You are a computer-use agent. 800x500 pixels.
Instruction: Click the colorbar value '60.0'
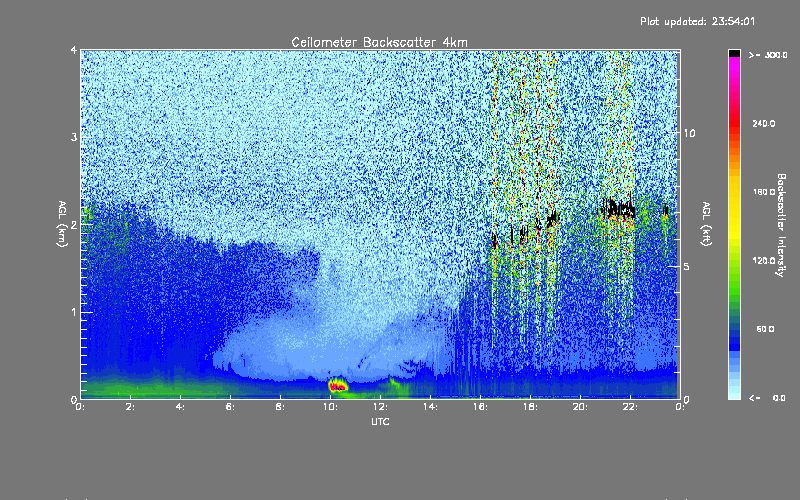point(765,329)
